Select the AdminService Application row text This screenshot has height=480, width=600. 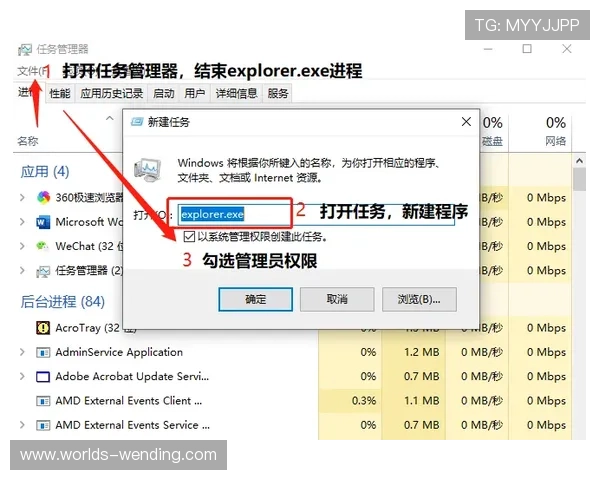(x=119, y=352)
